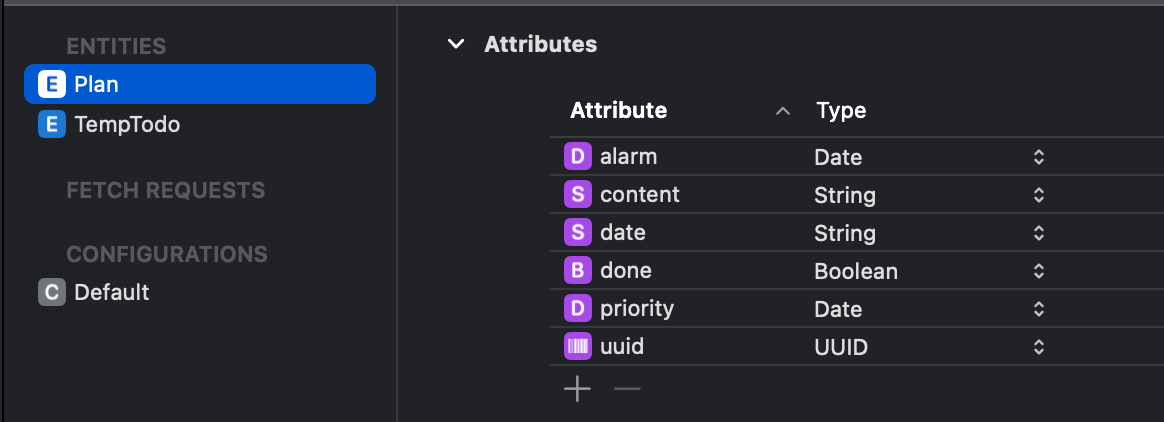The image size is (1164, 422).
Task: Click the content attribute S icon
Action: [578, 195]
